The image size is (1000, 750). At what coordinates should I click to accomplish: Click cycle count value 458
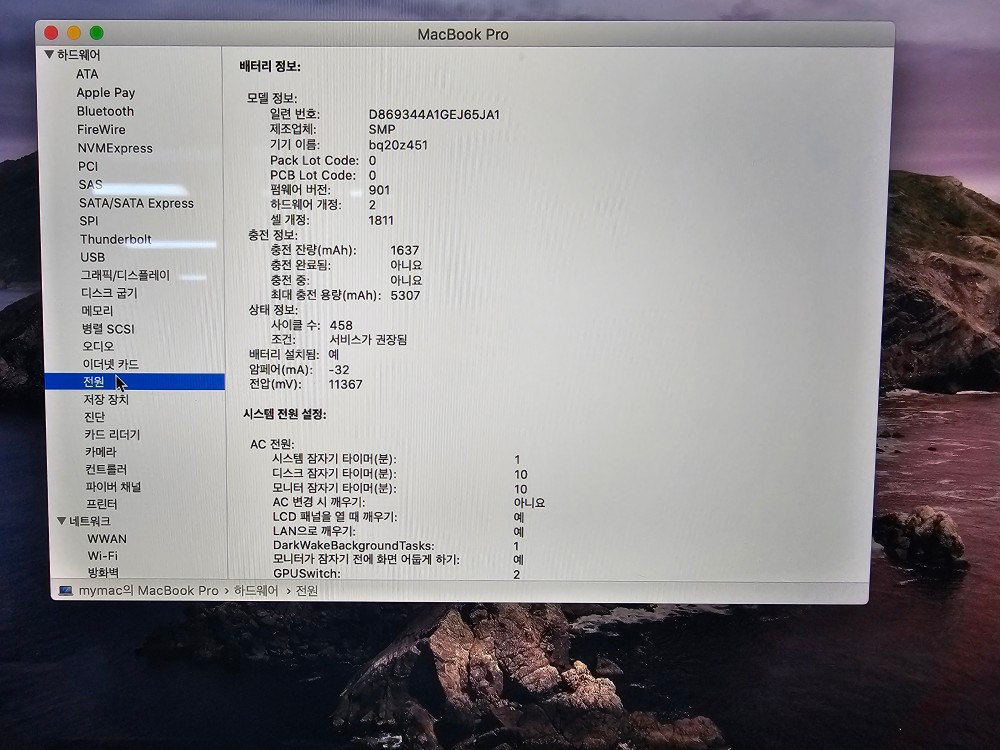pyautogui.click(x=341, y=325)
